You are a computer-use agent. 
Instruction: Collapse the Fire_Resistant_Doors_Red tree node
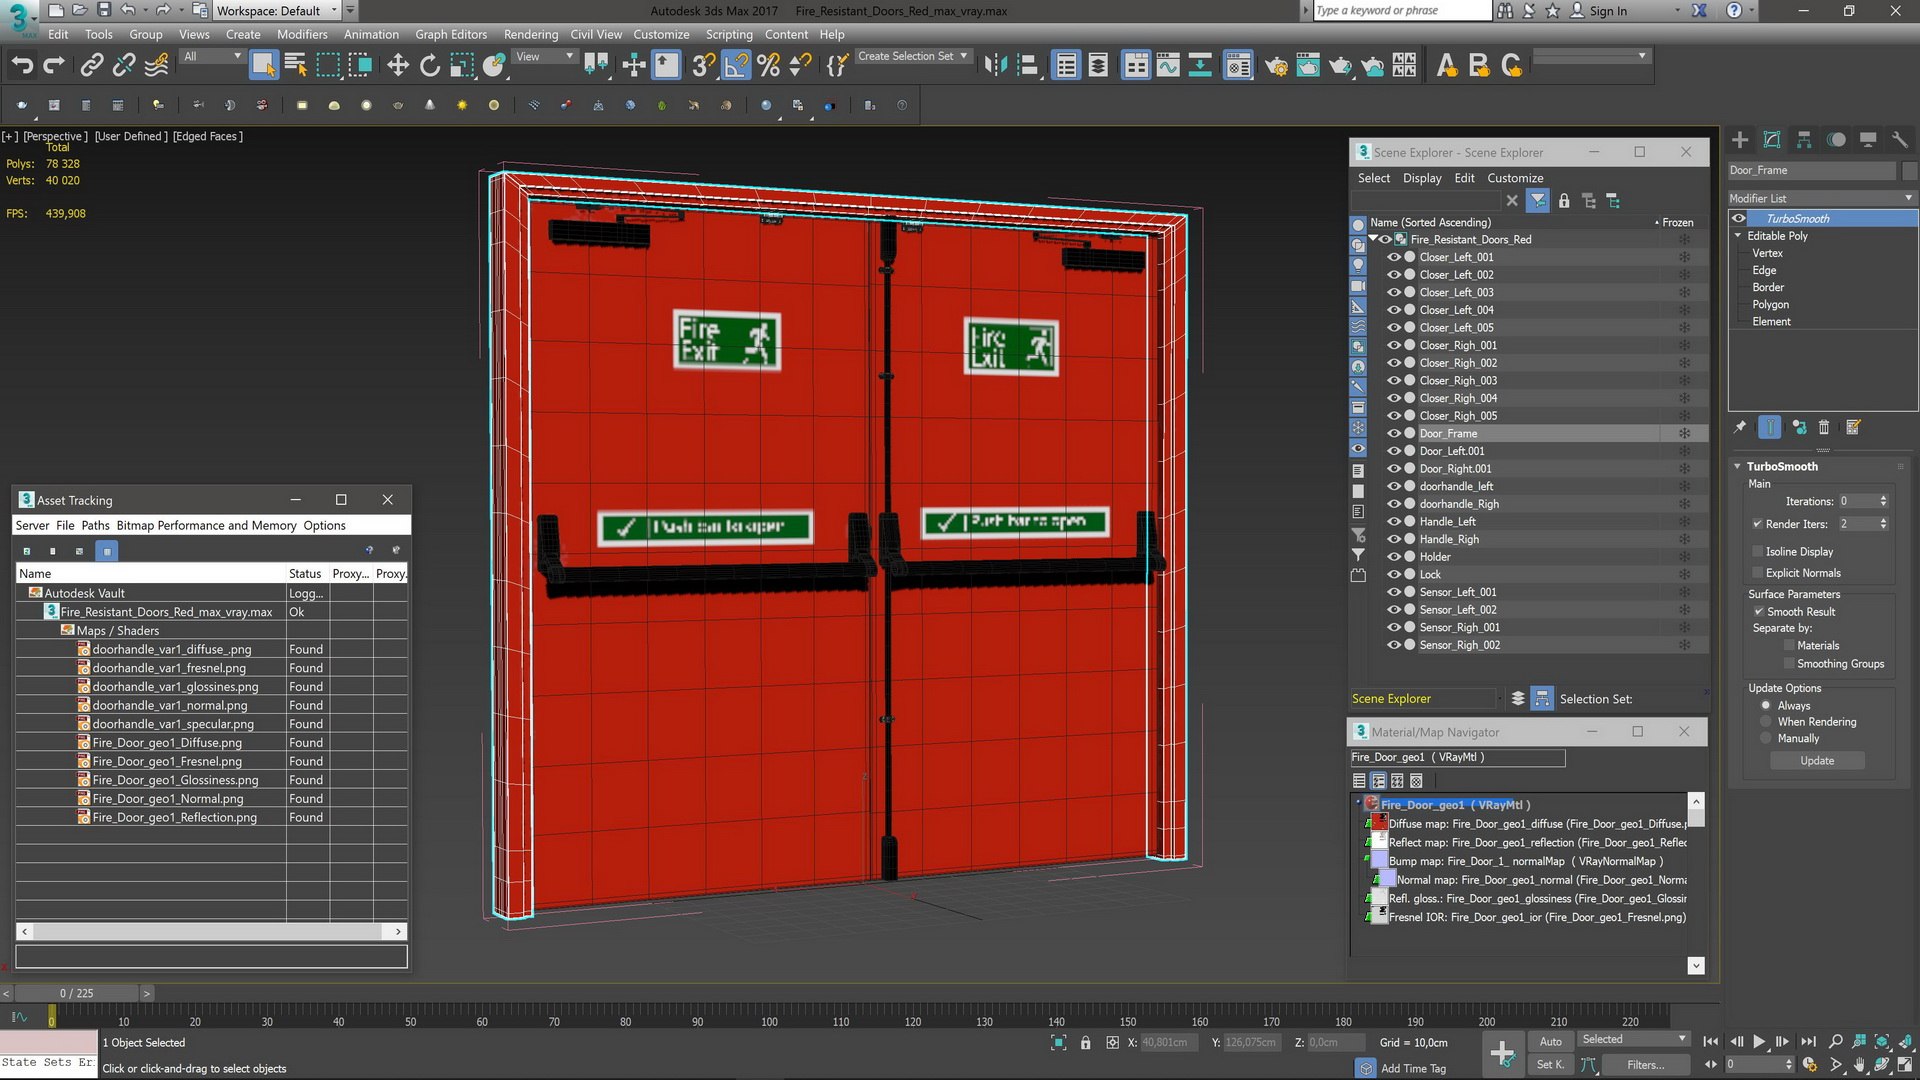[1374, 239]
